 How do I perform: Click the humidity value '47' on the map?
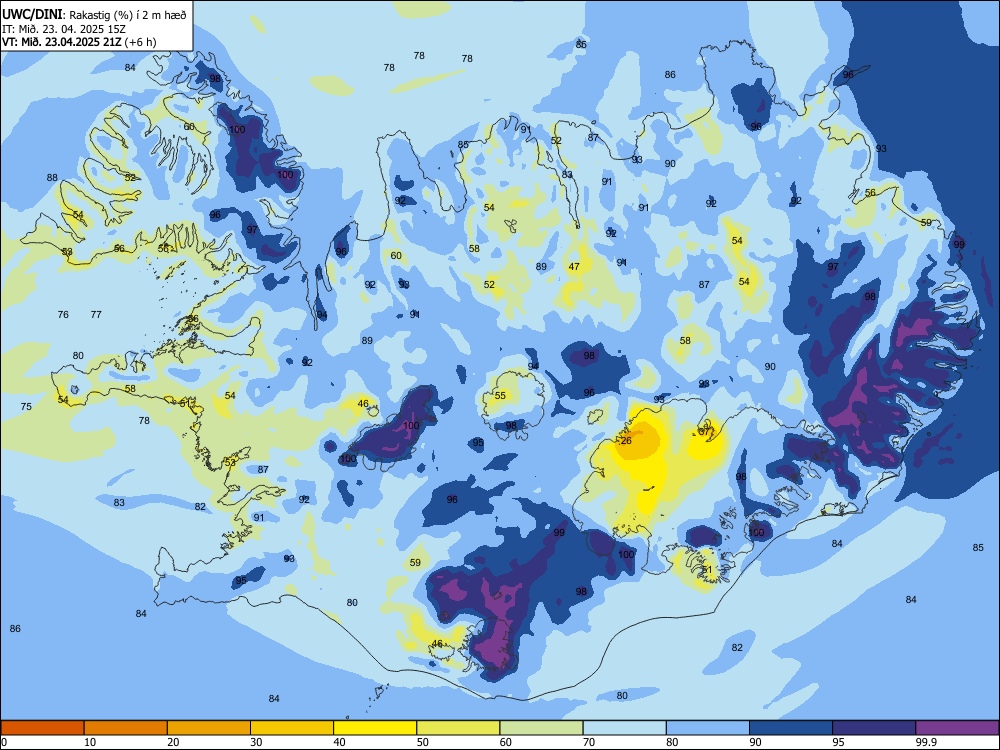click(574, 267)
